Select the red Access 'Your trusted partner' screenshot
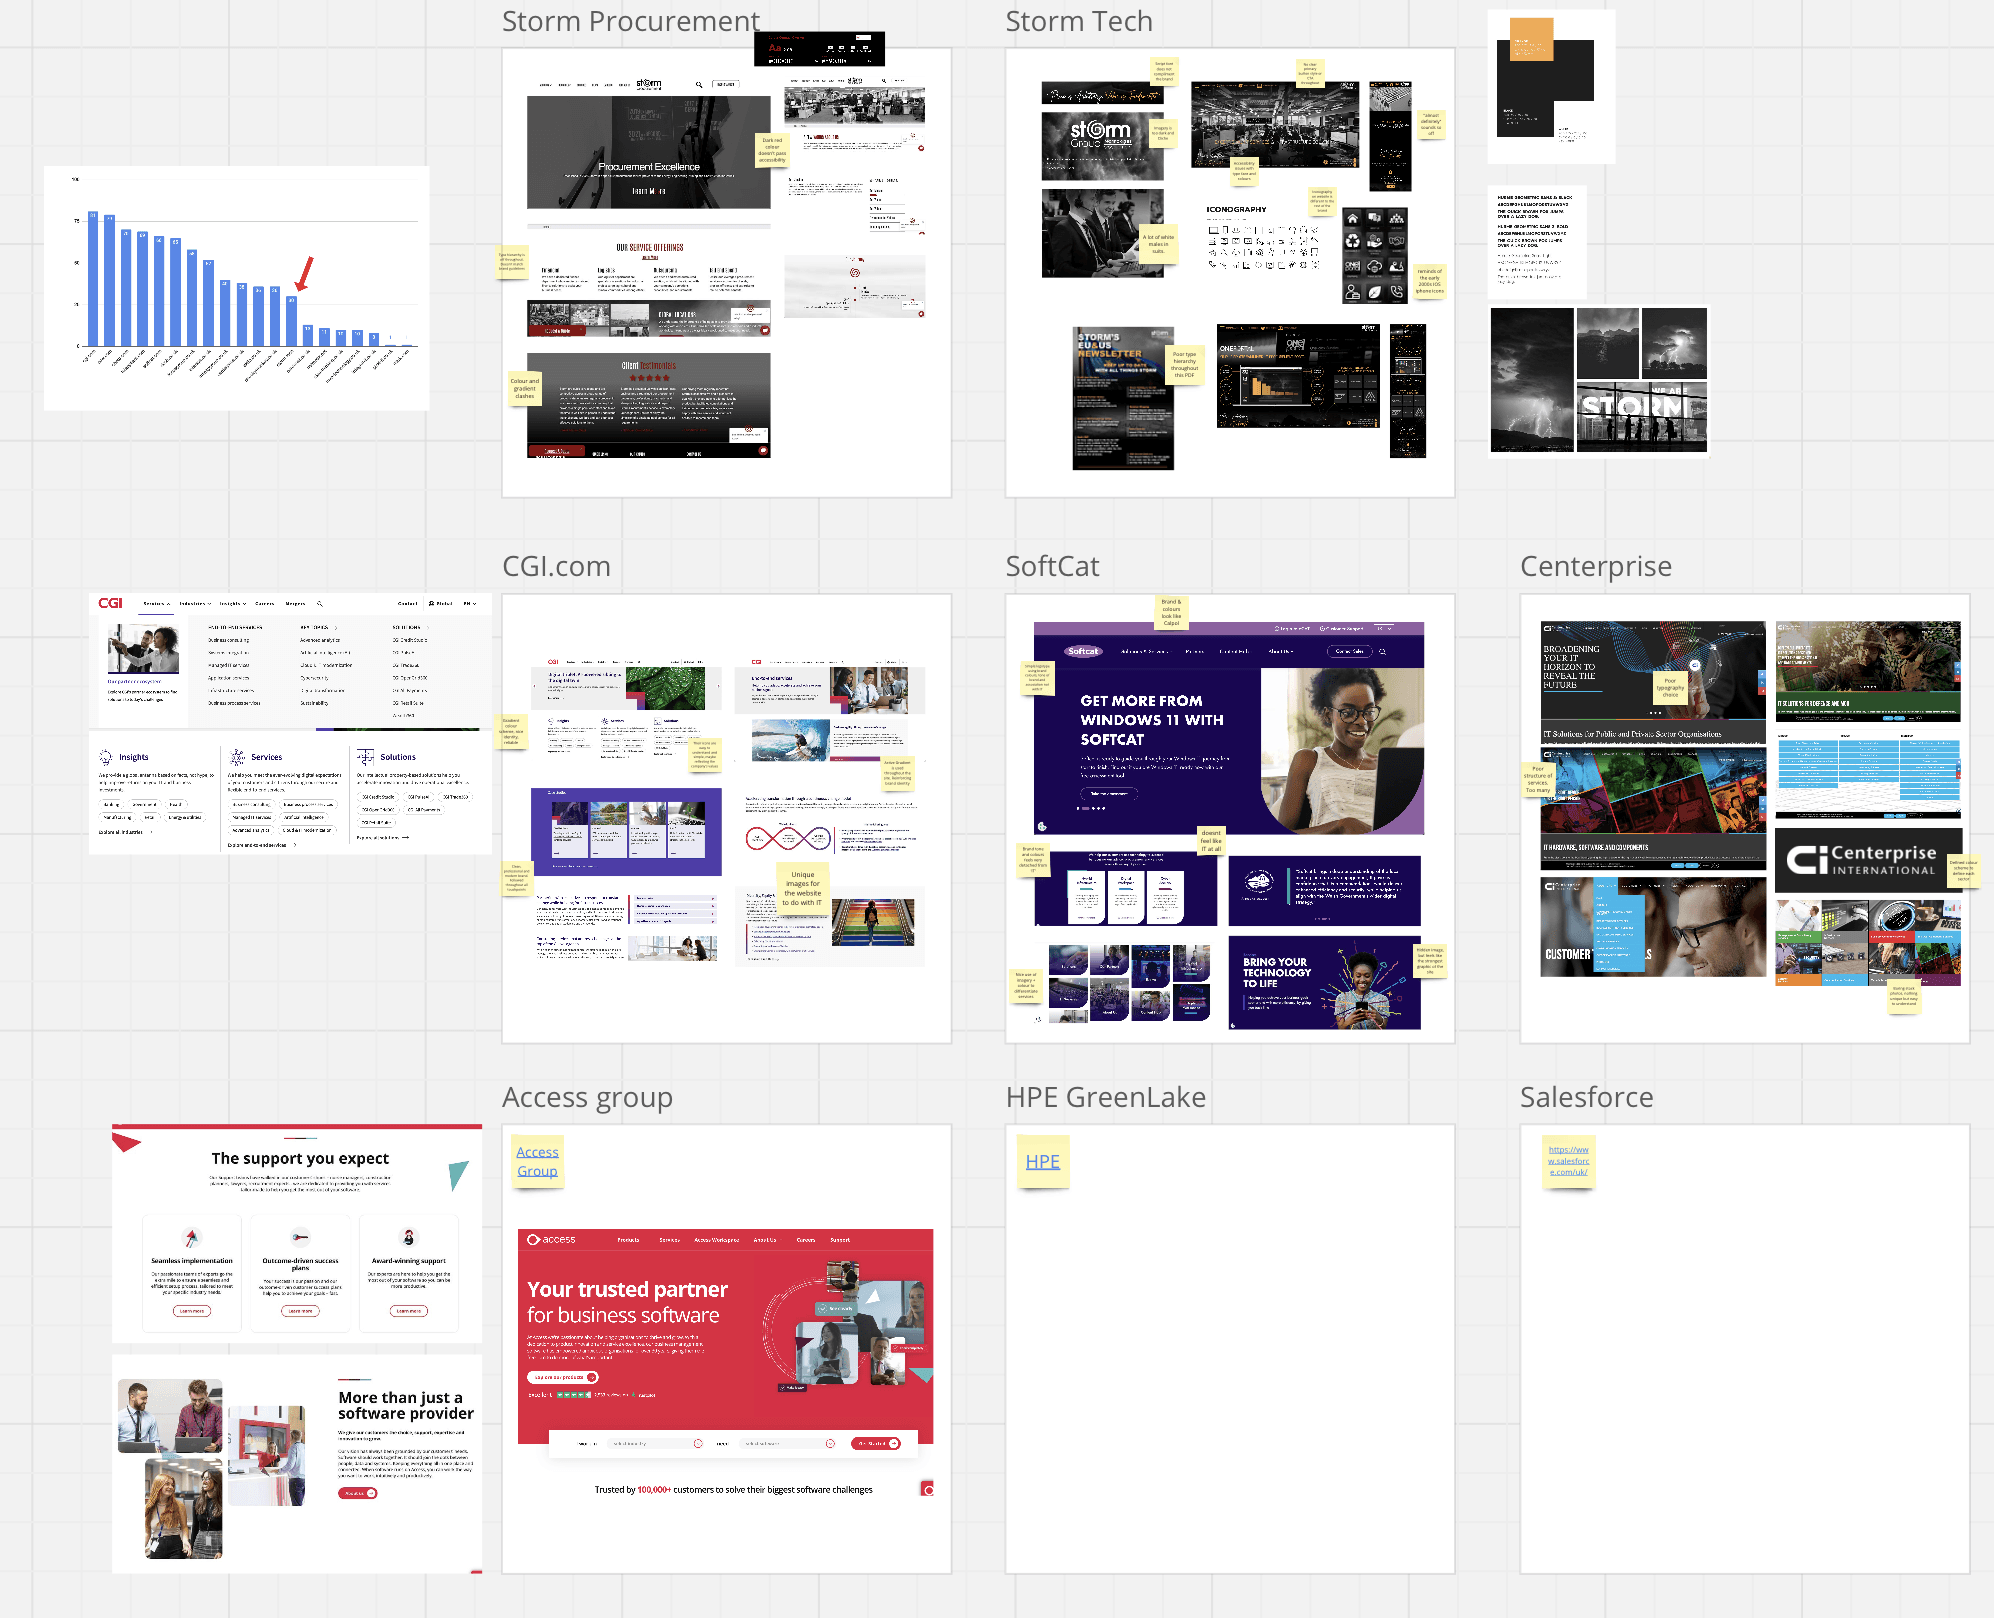 click(x=726, y=1365)
